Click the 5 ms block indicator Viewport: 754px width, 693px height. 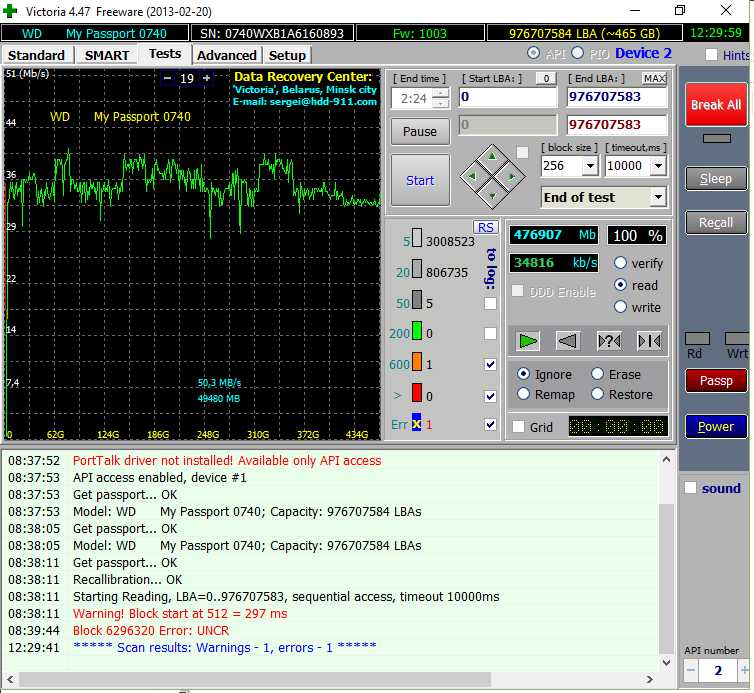coord(417,238)
